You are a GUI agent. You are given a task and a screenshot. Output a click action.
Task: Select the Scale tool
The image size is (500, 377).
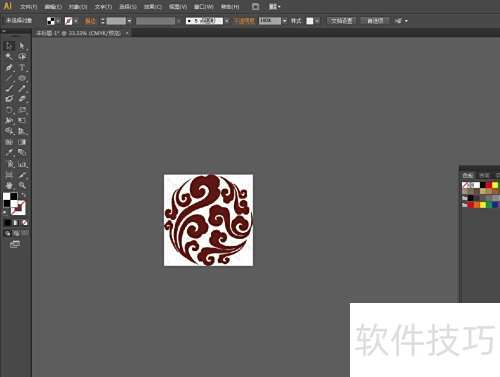[x=22, y=110]
